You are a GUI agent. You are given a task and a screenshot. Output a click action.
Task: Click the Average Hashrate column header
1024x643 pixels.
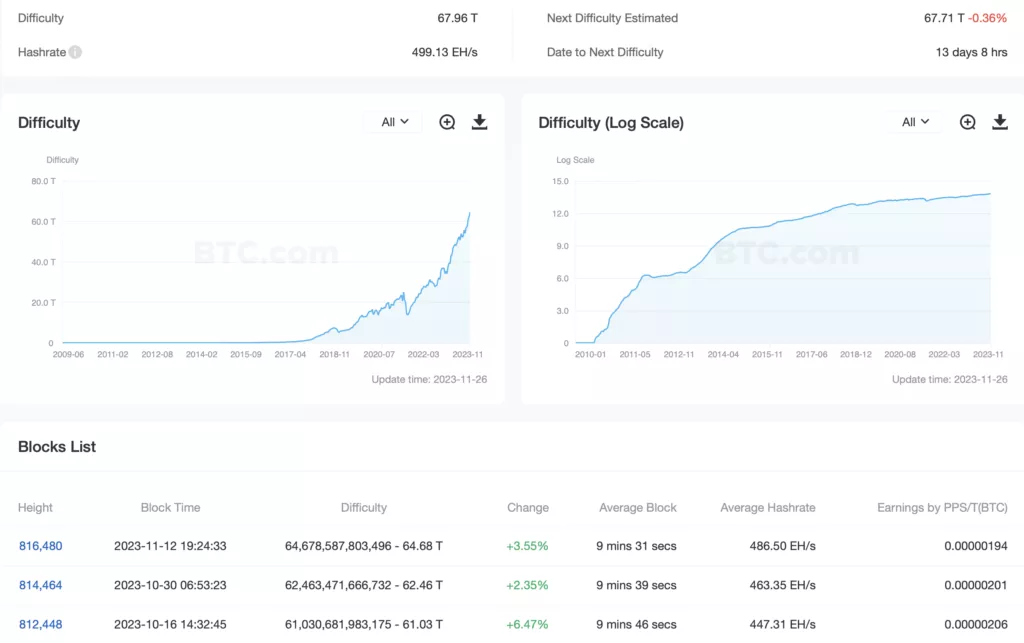[x=767, y=507]
